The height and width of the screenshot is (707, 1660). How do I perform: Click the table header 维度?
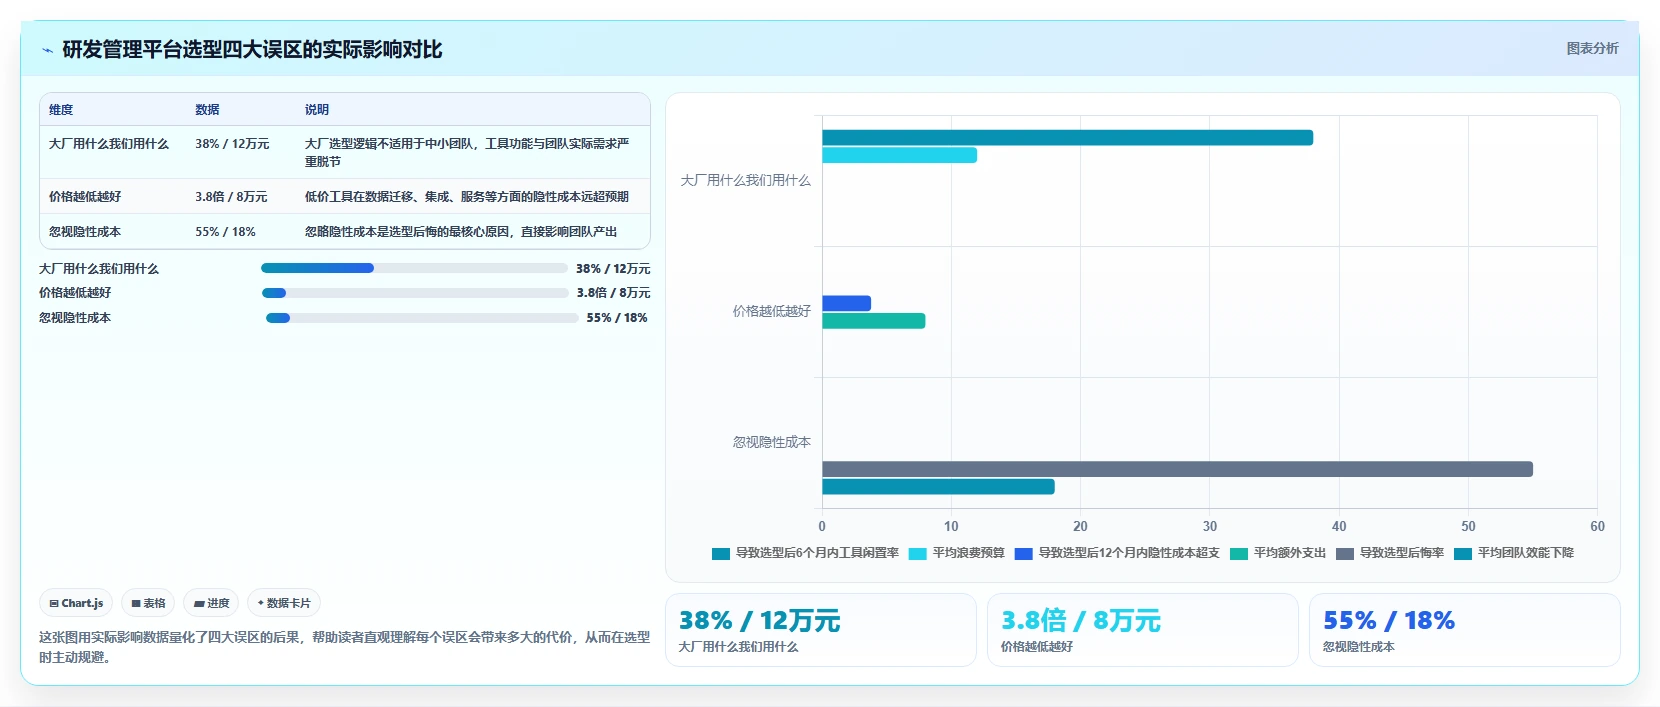tap(61, 110)
